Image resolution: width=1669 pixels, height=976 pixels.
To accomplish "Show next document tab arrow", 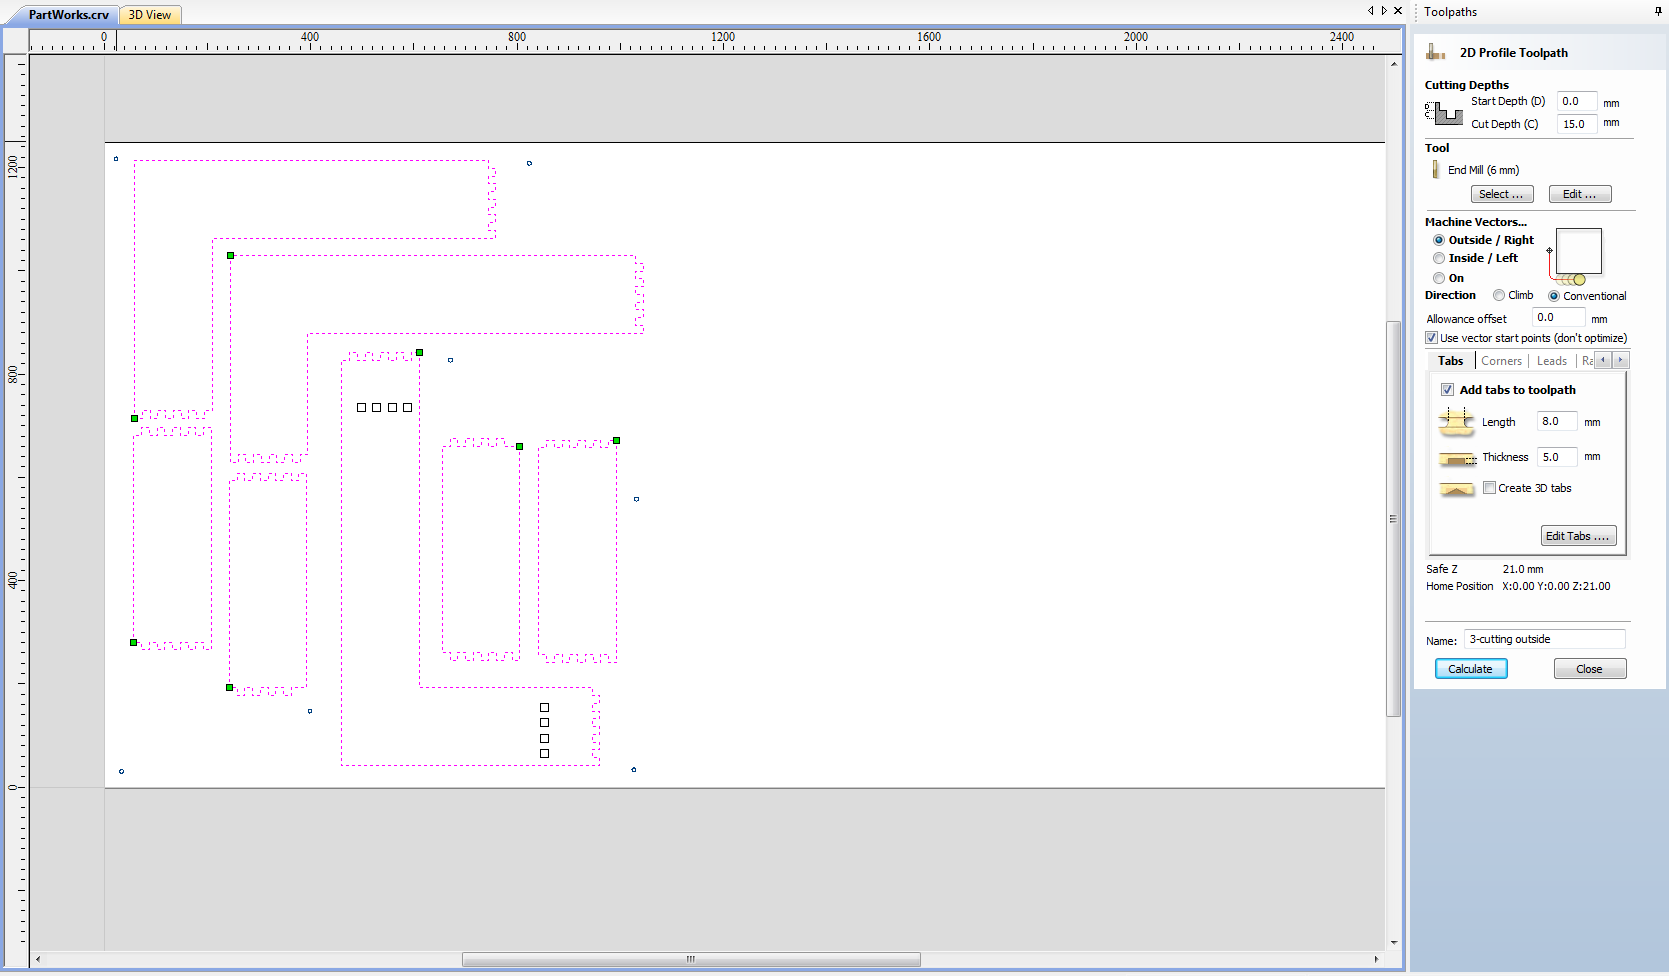I will point(1384,11).
